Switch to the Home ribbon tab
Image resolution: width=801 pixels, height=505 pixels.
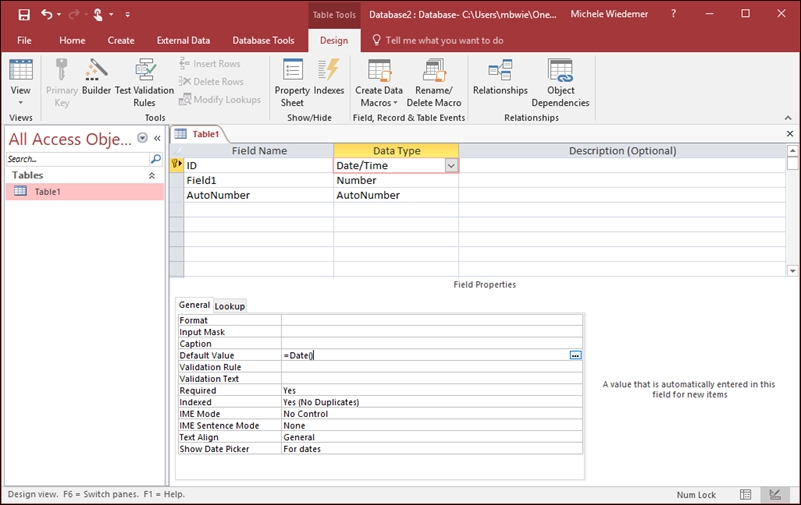(x=72, y=40)
